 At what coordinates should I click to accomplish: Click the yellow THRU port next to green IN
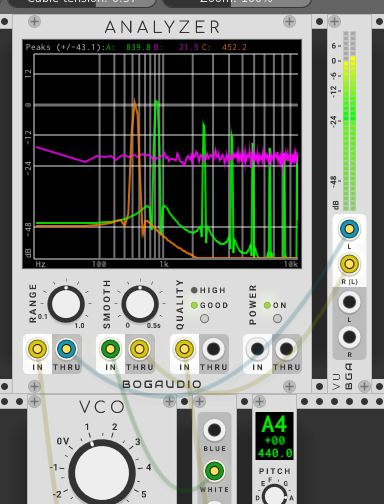coord(139,349)
